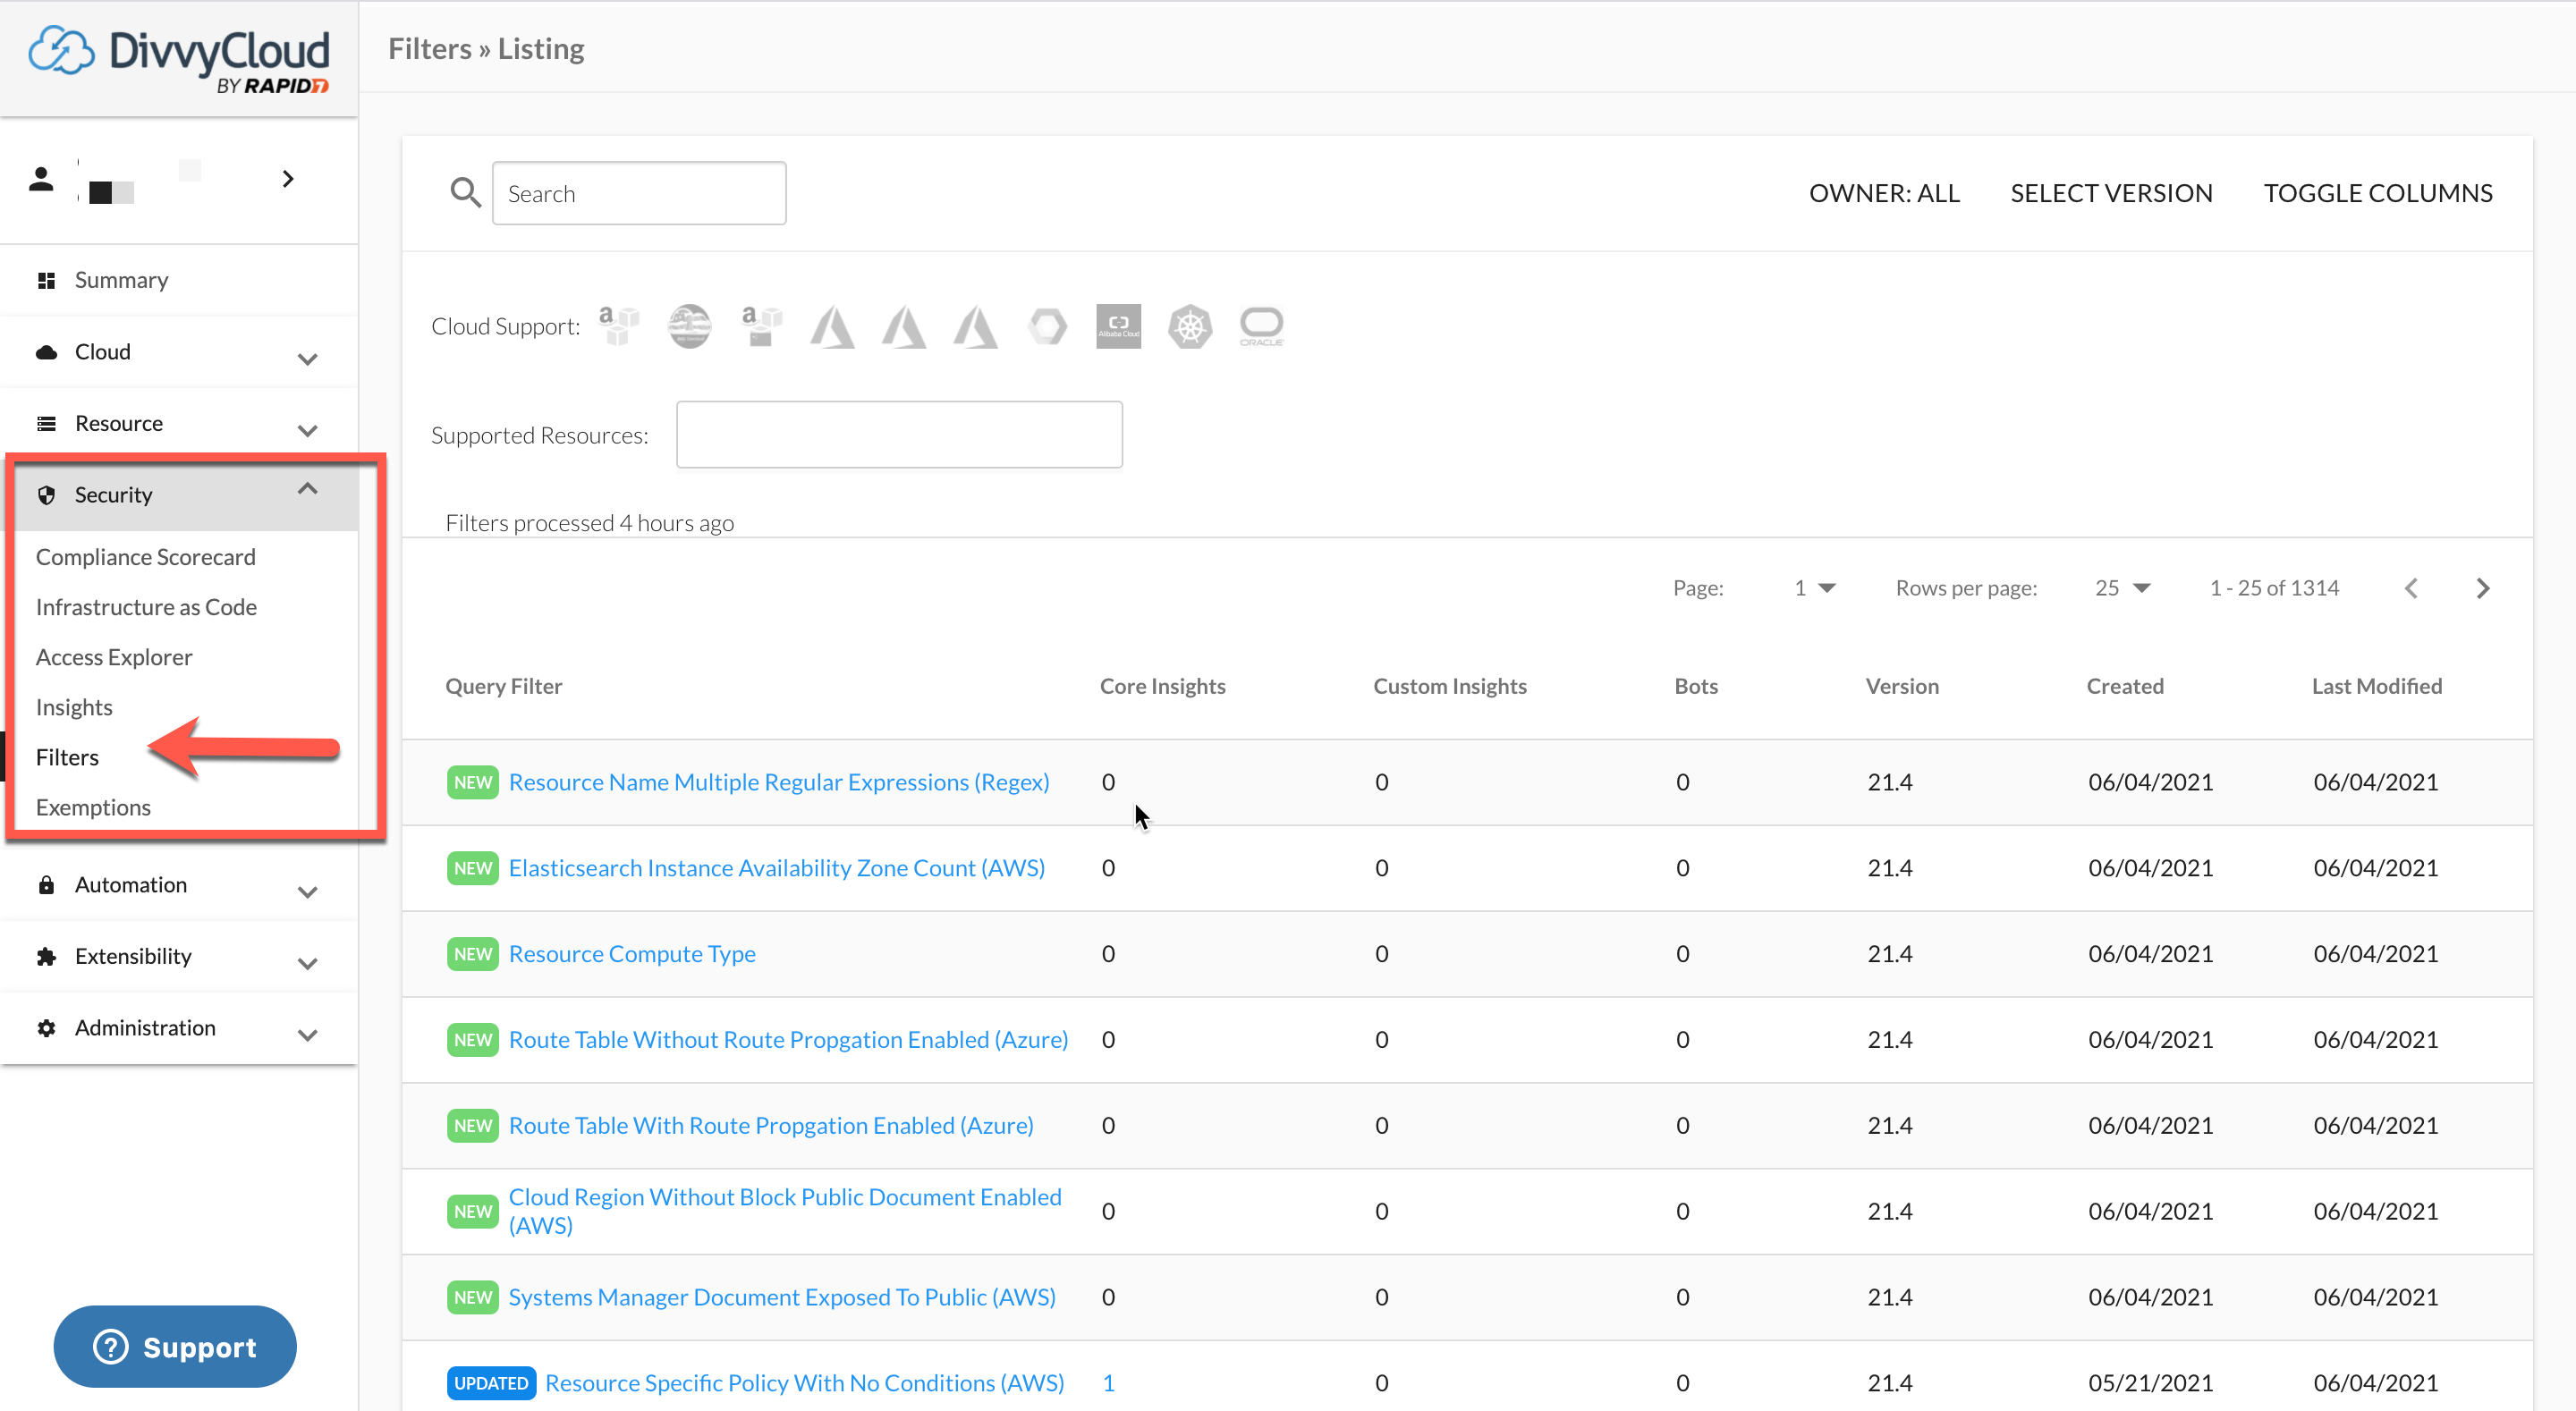Click the Supported Resources input box
Image resolution: width=2576 pixels, height=1411 pixels.
[898, 434]
